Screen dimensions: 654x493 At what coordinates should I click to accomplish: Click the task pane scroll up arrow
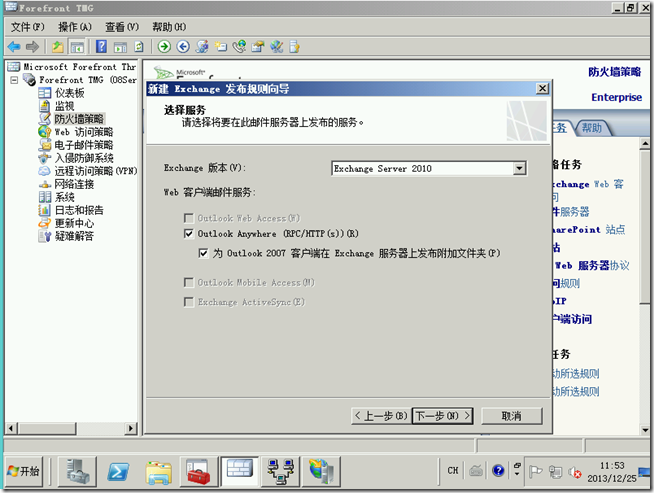[x=645, y=144]
